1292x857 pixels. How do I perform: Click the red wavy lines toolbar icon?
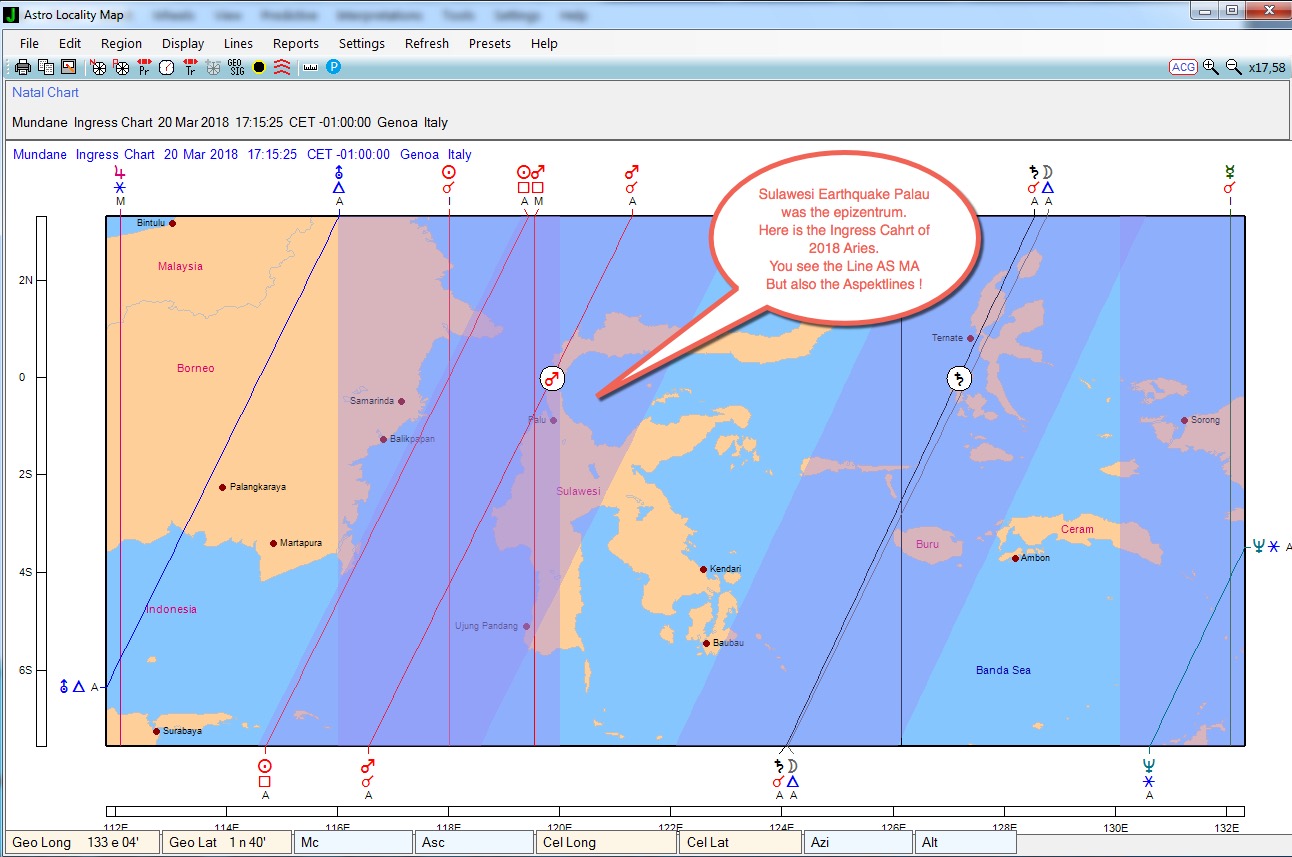coord(282,67)
